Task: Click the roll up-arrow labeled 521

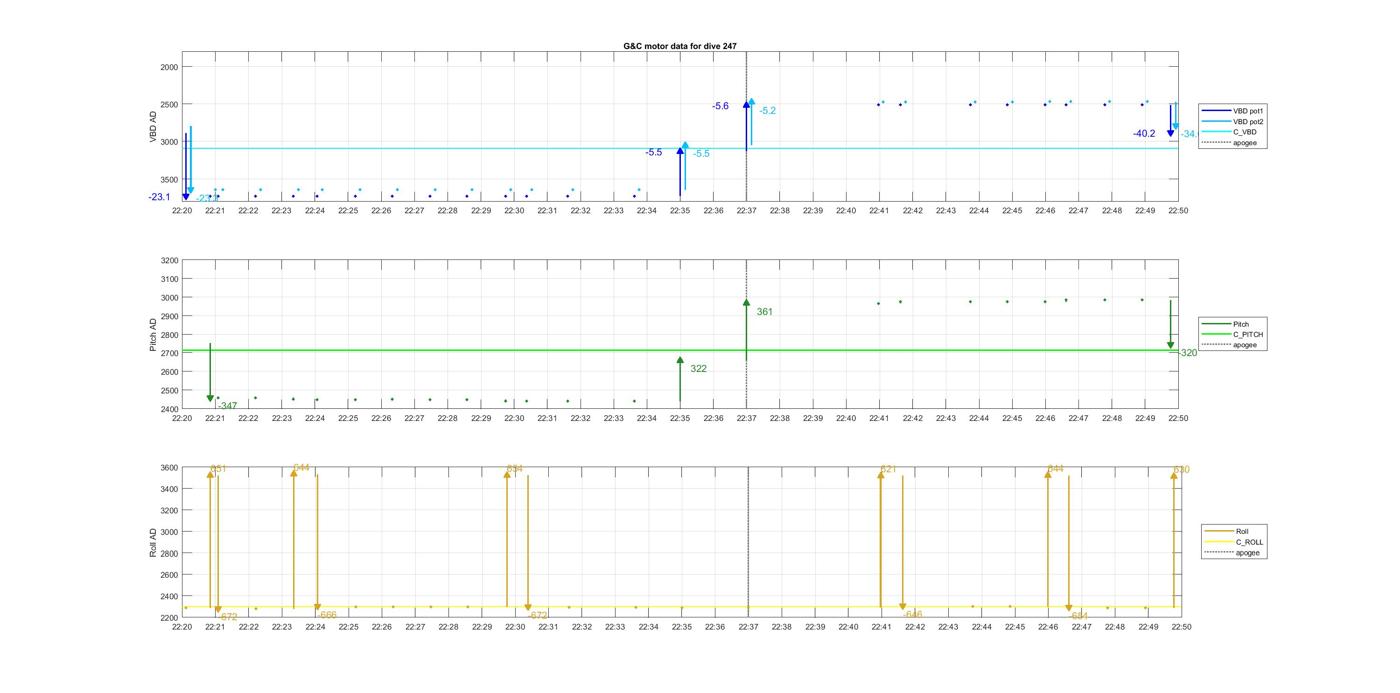Action: tap(880, 540)
